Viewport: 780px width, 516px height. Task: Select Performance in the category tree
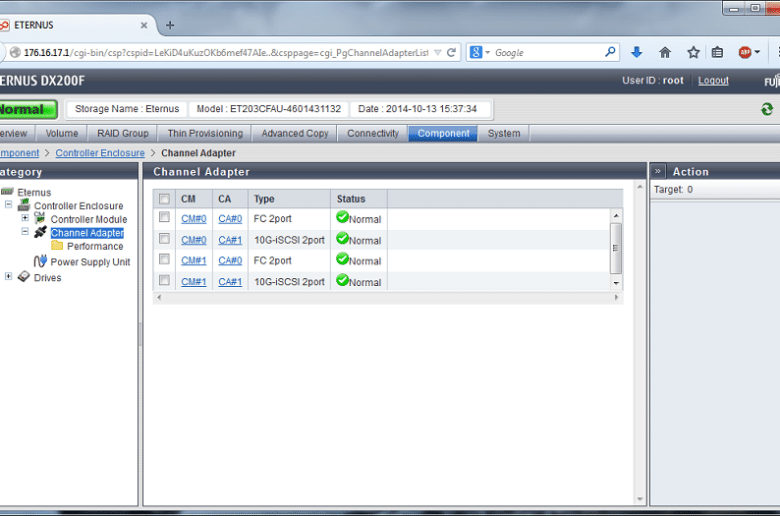tap(95, 246)
